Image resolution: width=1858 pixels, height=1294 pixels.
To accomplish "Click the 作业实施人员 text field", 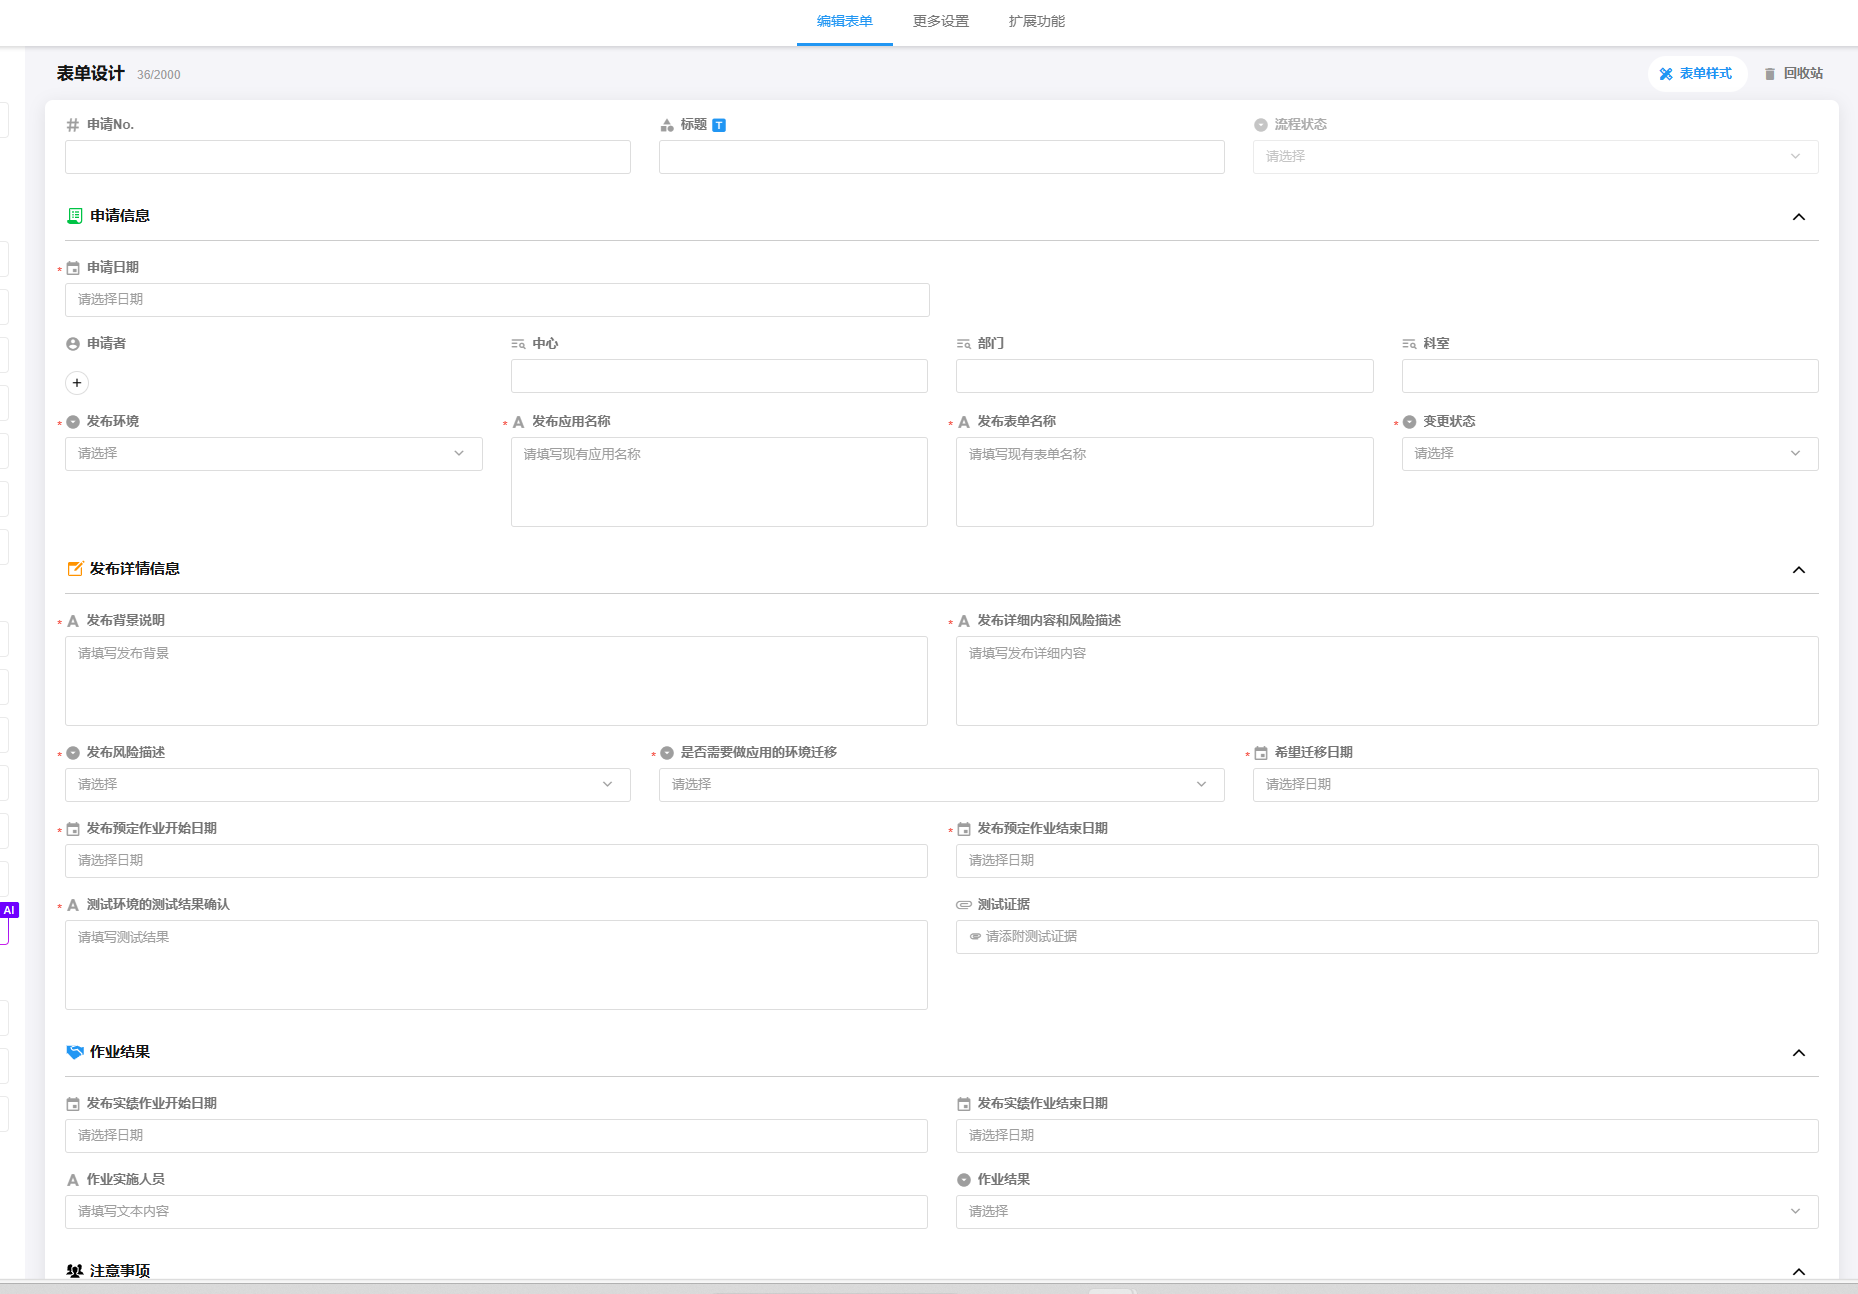I will pos(496,1212).
